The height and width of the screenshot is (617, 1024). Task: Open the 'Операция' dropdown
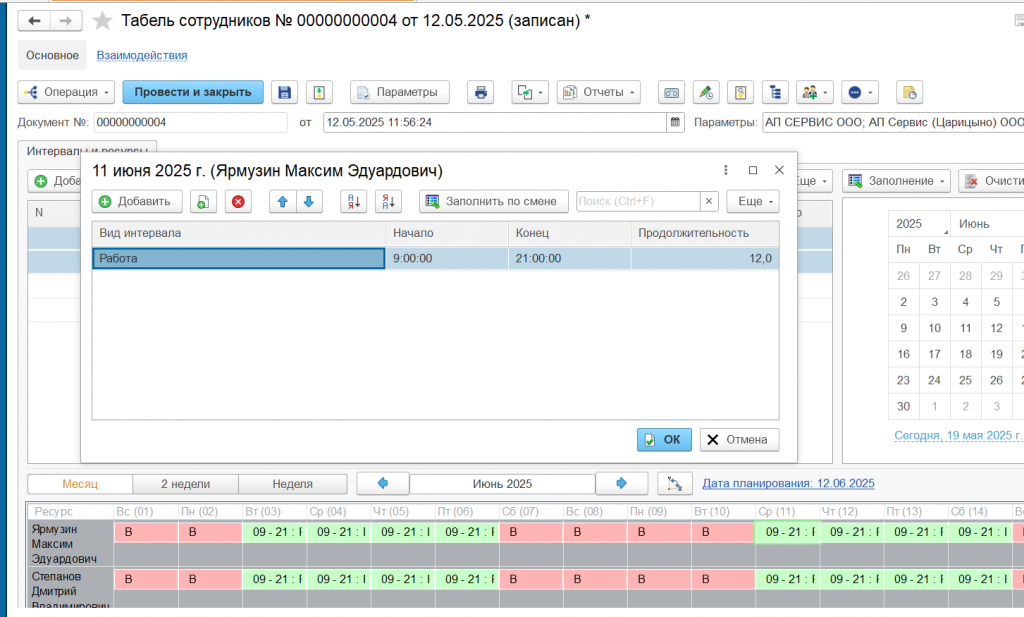click(x=66, y=92)
